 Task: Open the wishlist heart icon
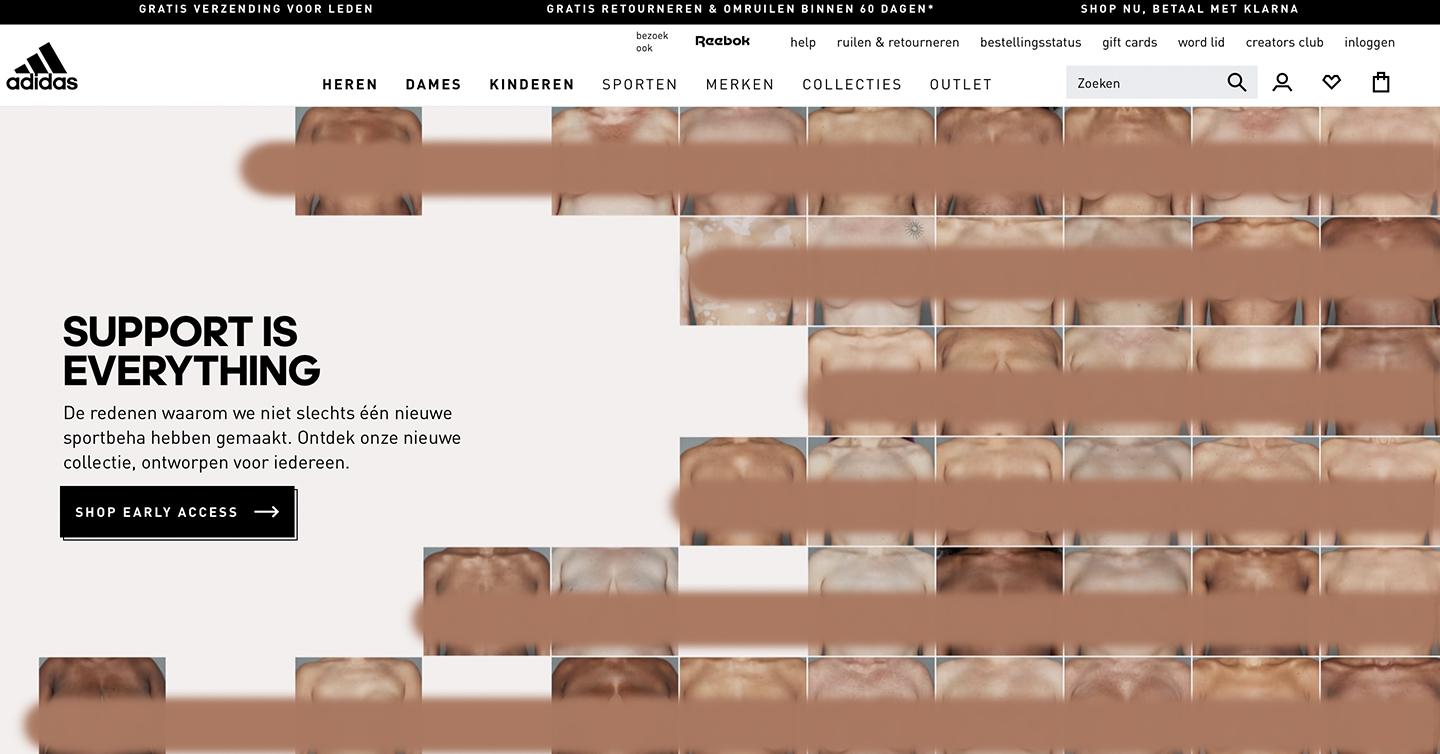tap(1331, 82)
